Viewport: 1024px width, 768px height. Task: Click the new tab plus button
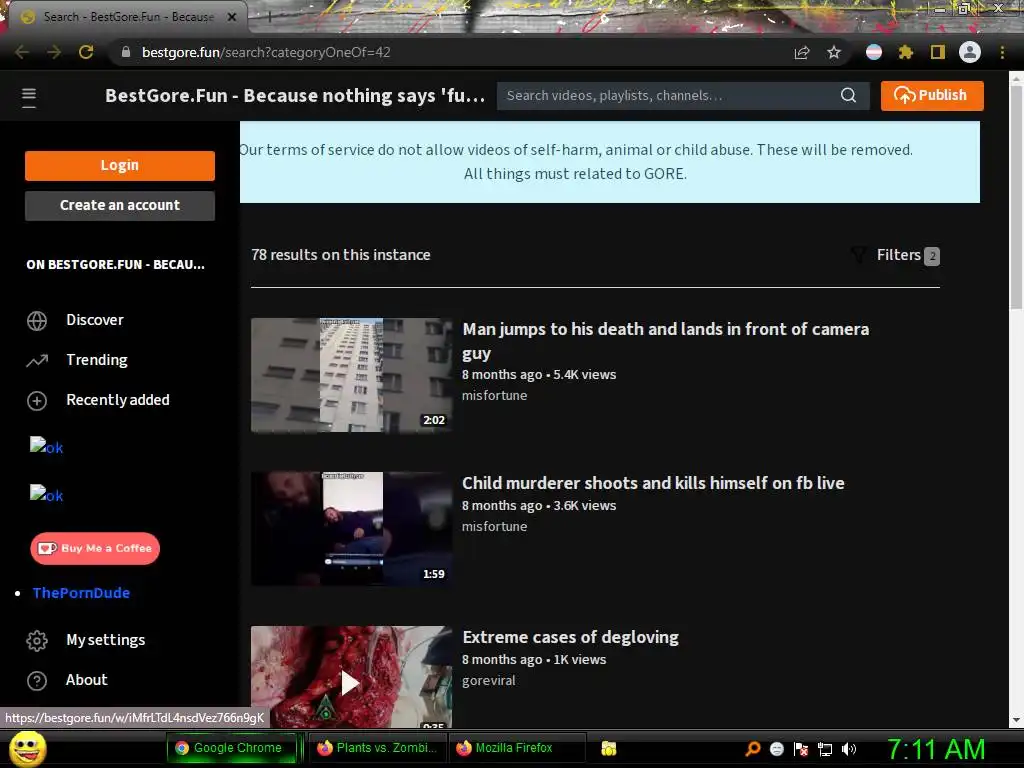[269, 18]
